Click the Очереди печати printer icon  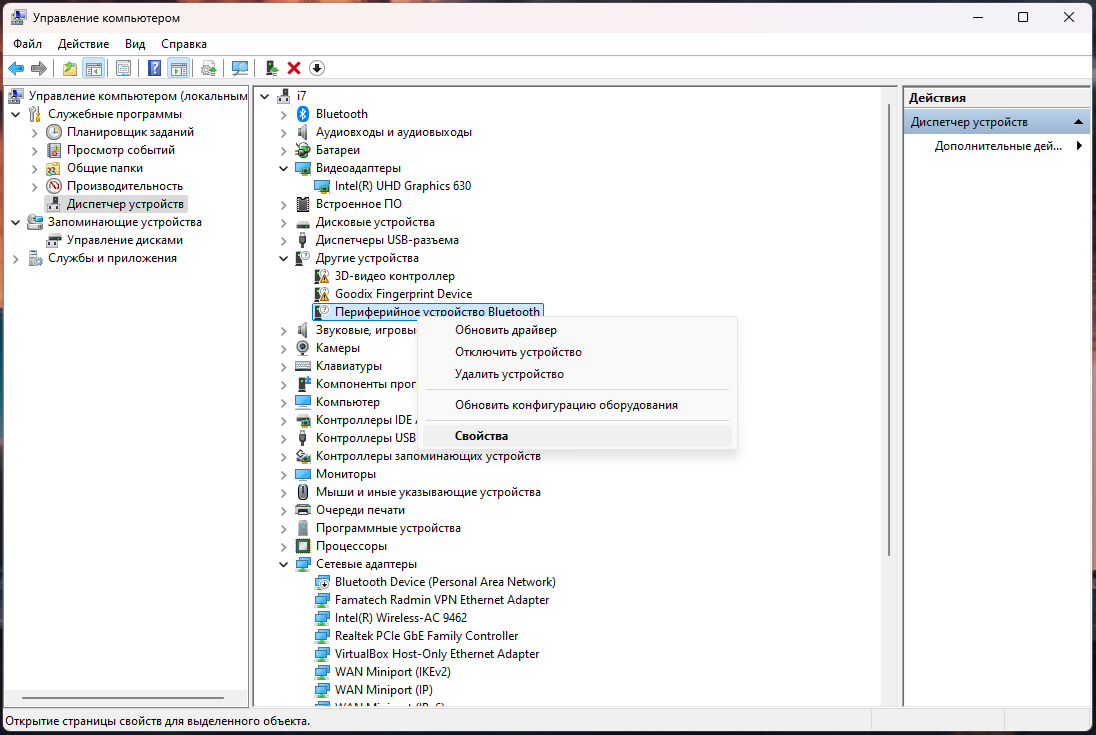click(303, 510)
